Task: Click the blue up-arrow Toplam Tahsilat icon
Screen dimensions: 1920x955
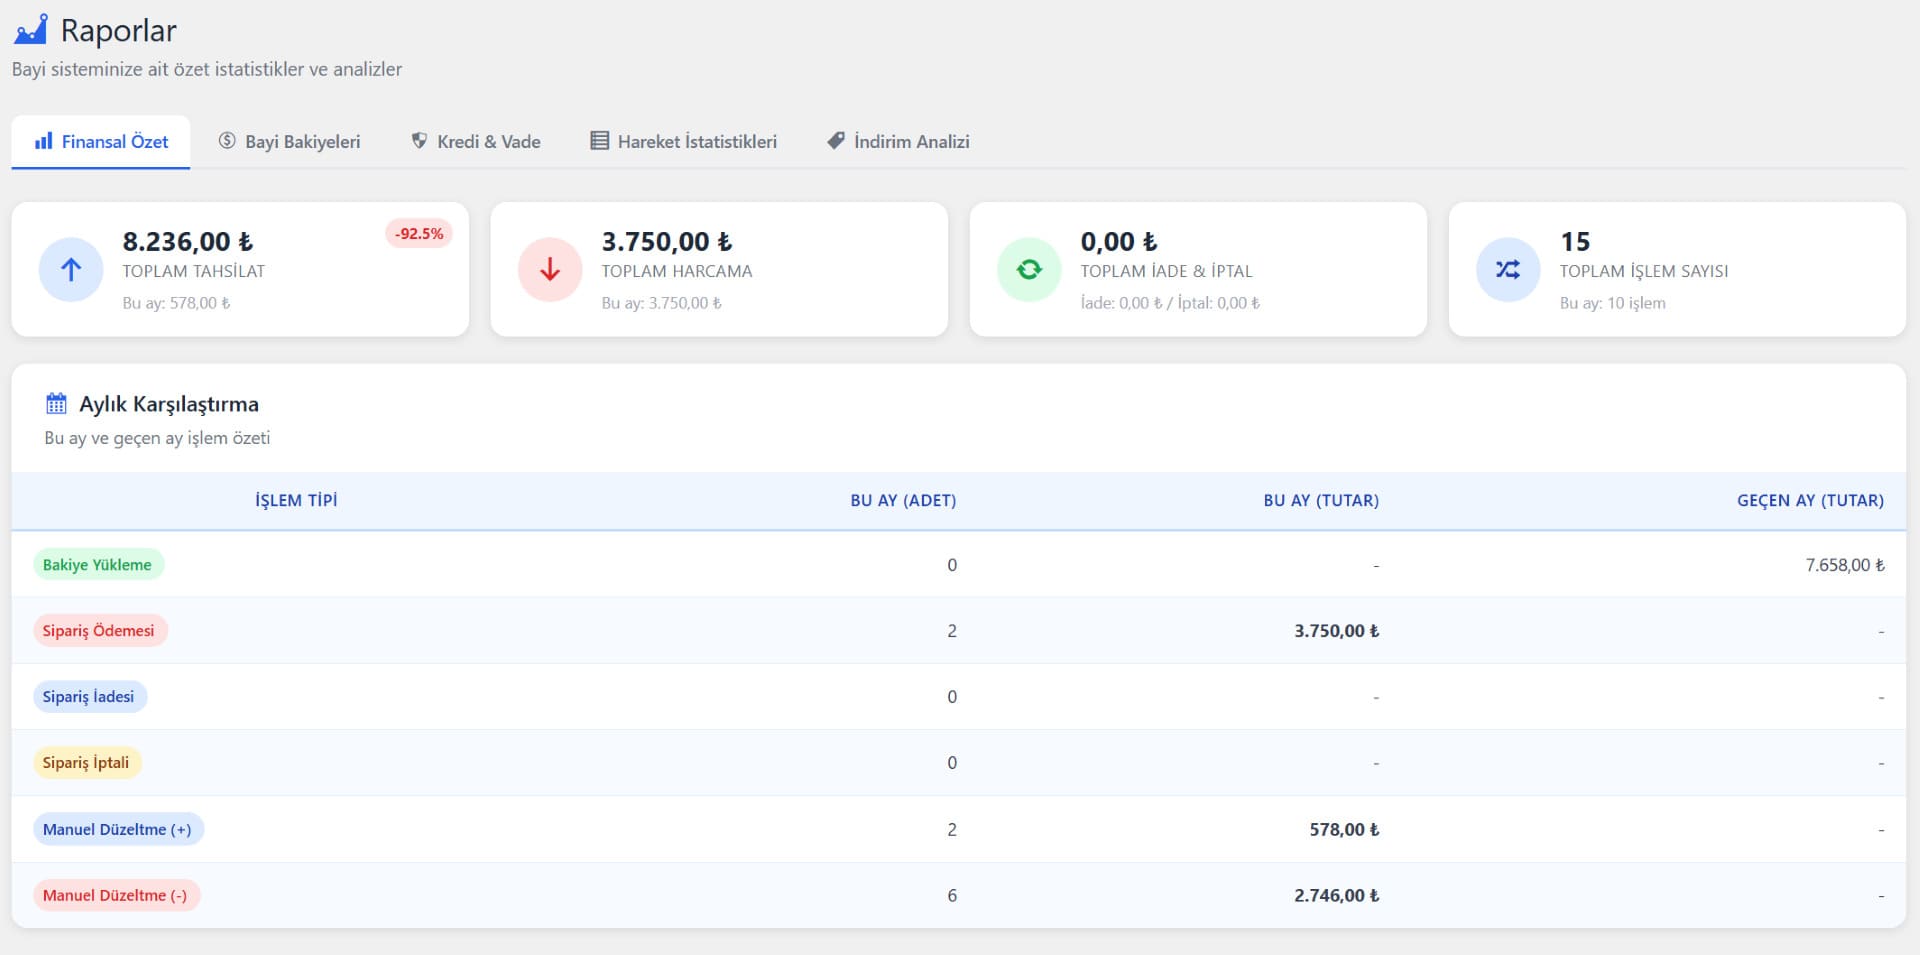Action: pos(71,269)
